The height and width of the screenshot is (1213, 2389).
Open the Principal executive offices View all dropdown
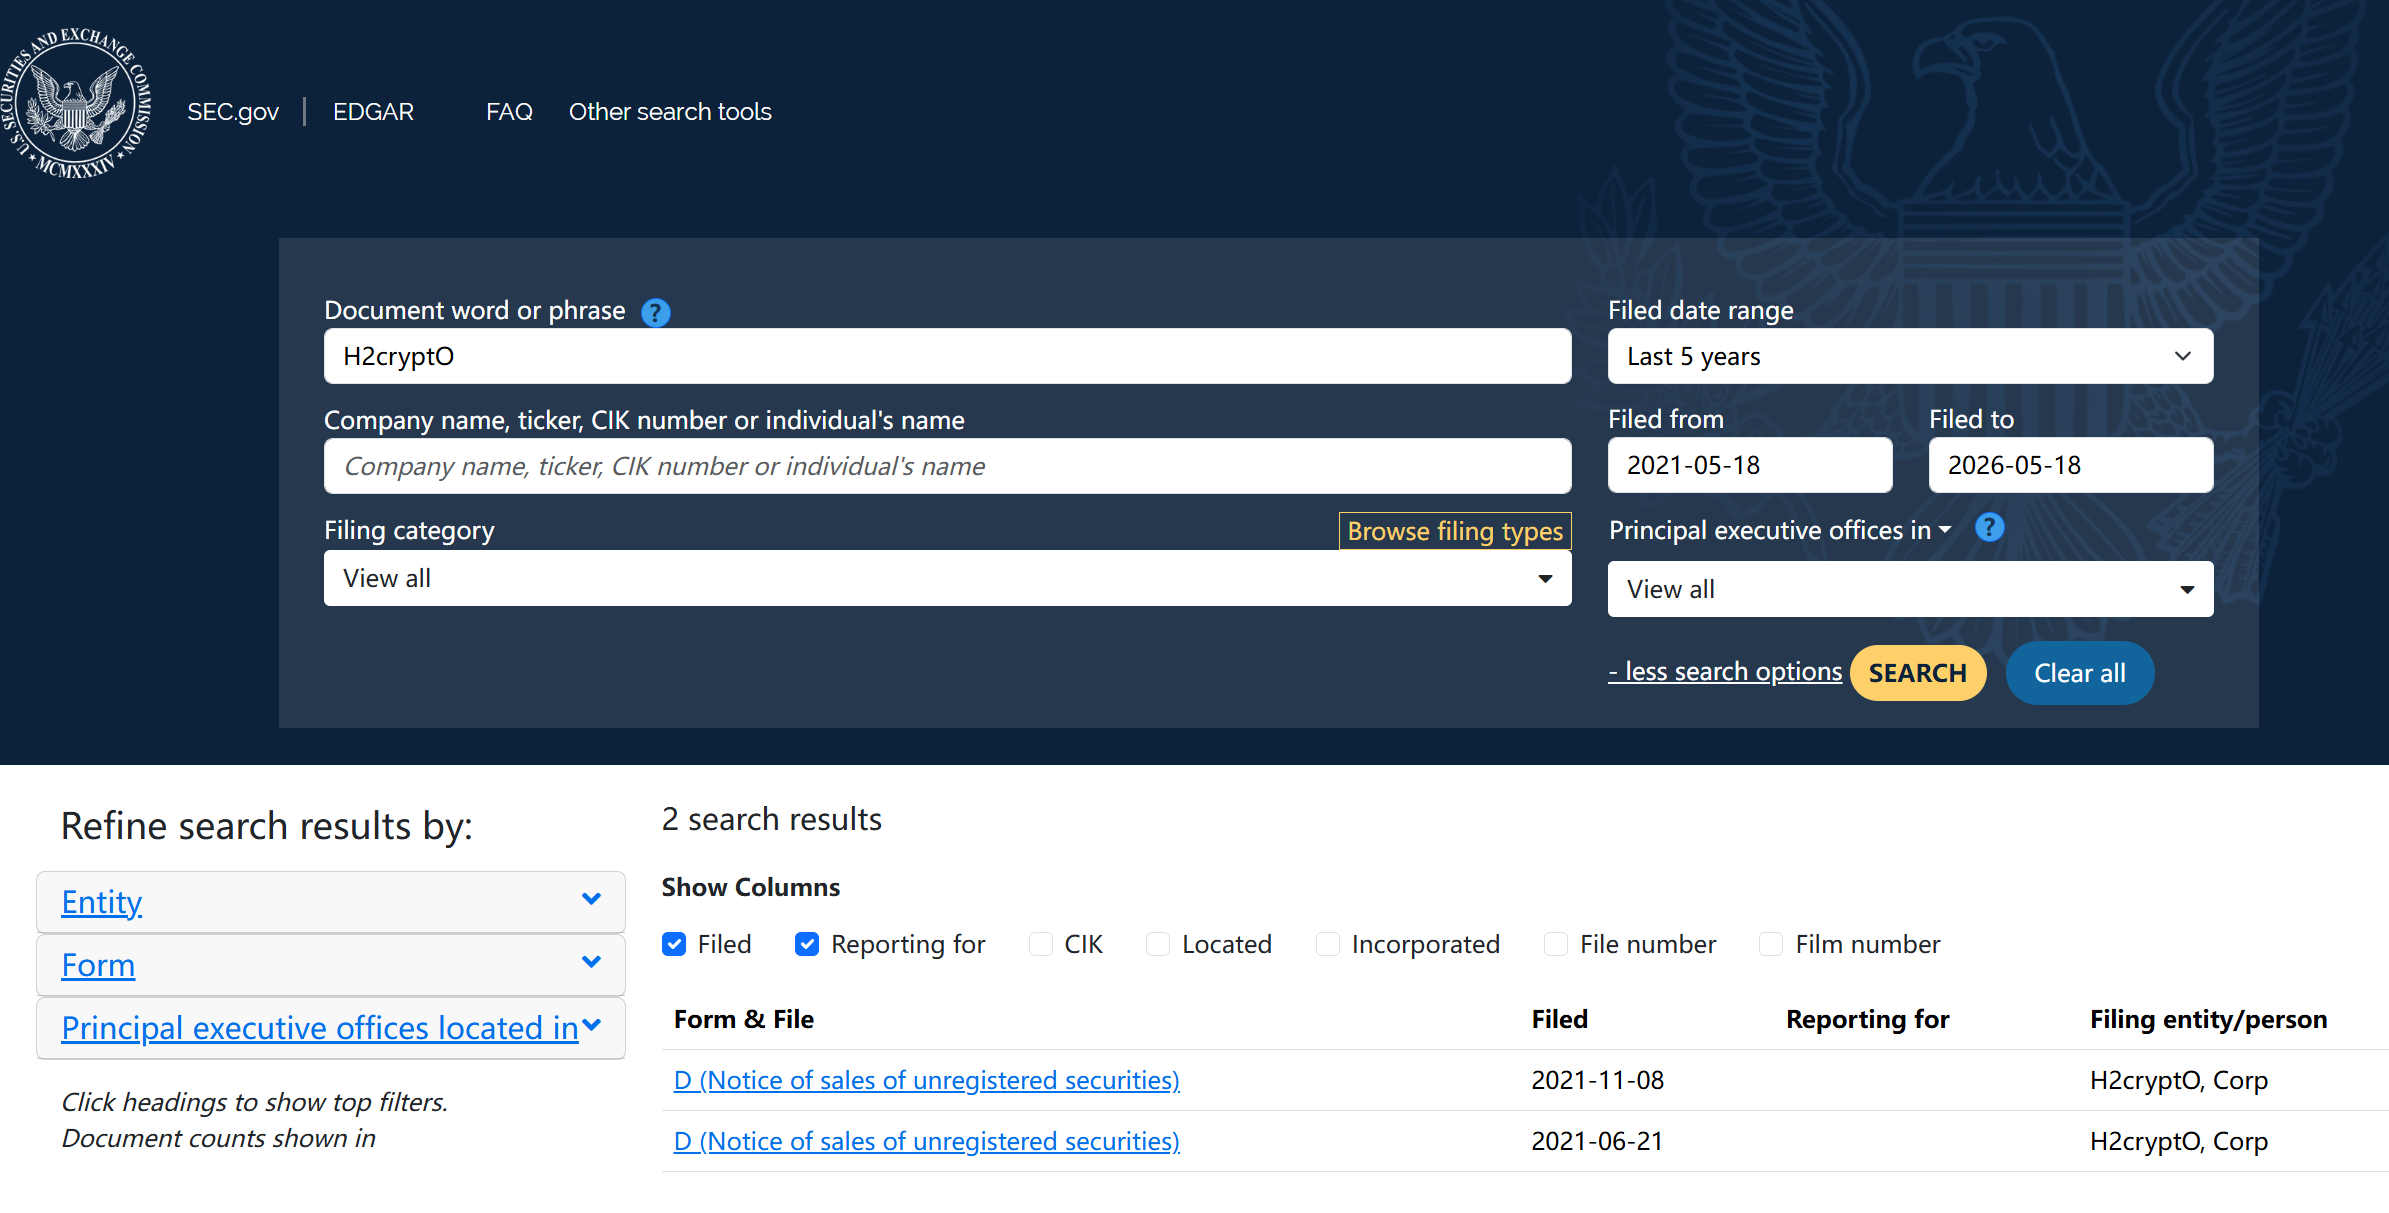(x=1910, y=589)
